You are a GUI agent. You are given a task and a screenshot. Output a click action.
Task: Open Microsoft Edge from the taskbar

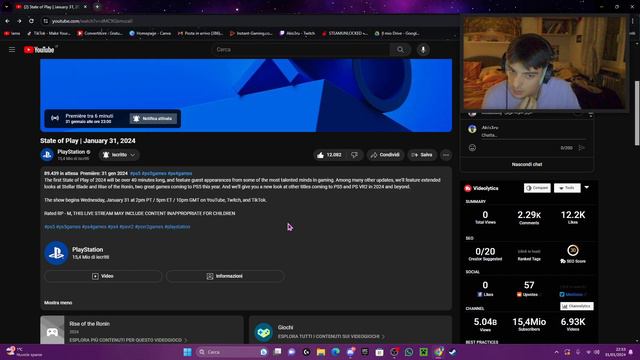[336, 352]
